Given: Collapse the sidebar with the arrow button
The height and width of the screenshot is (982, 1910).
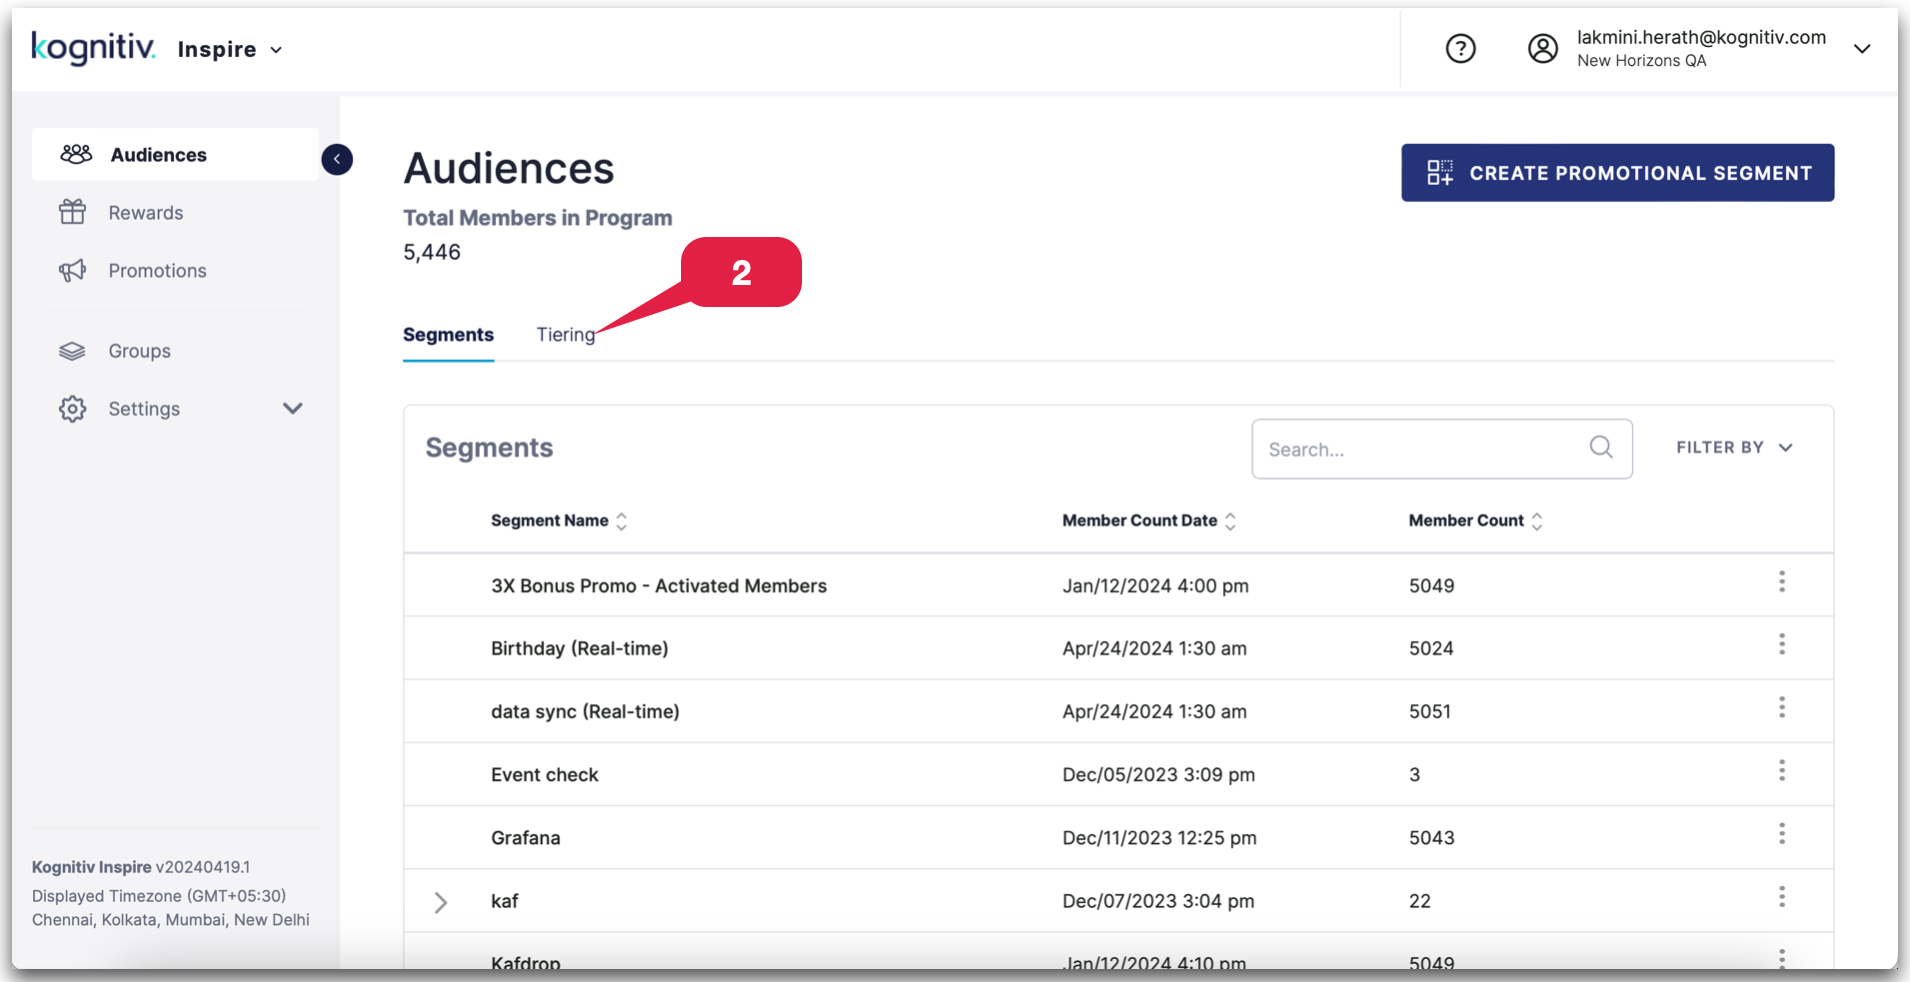Looking at the screenshot, I should (x=337, y=159).
